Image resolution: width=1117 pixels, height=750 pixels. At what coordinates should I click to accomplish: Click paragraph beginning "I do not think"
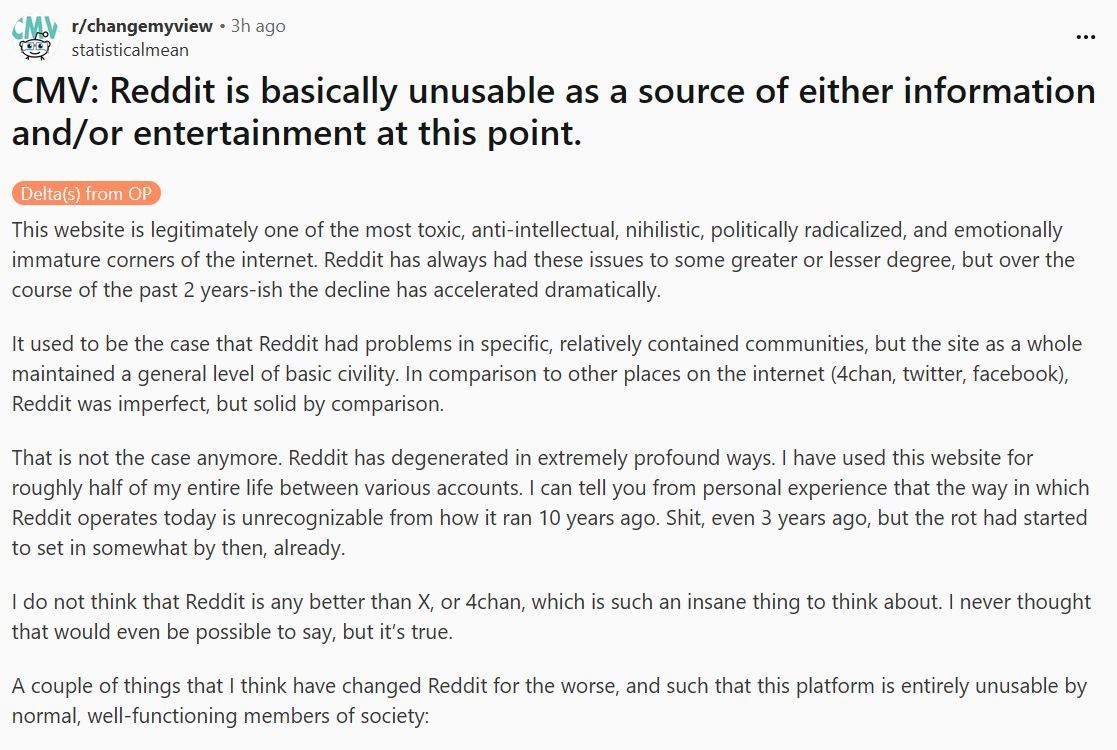tap(551, 616)
